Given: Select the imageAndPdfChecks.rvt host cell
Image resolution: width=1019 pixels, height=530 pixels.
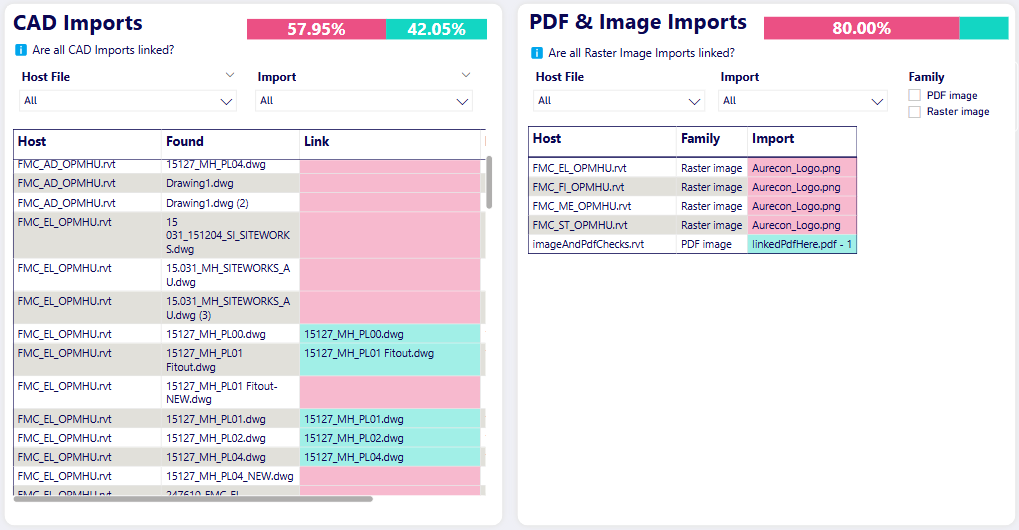Looking at the screenshot, I should (602, 244).
